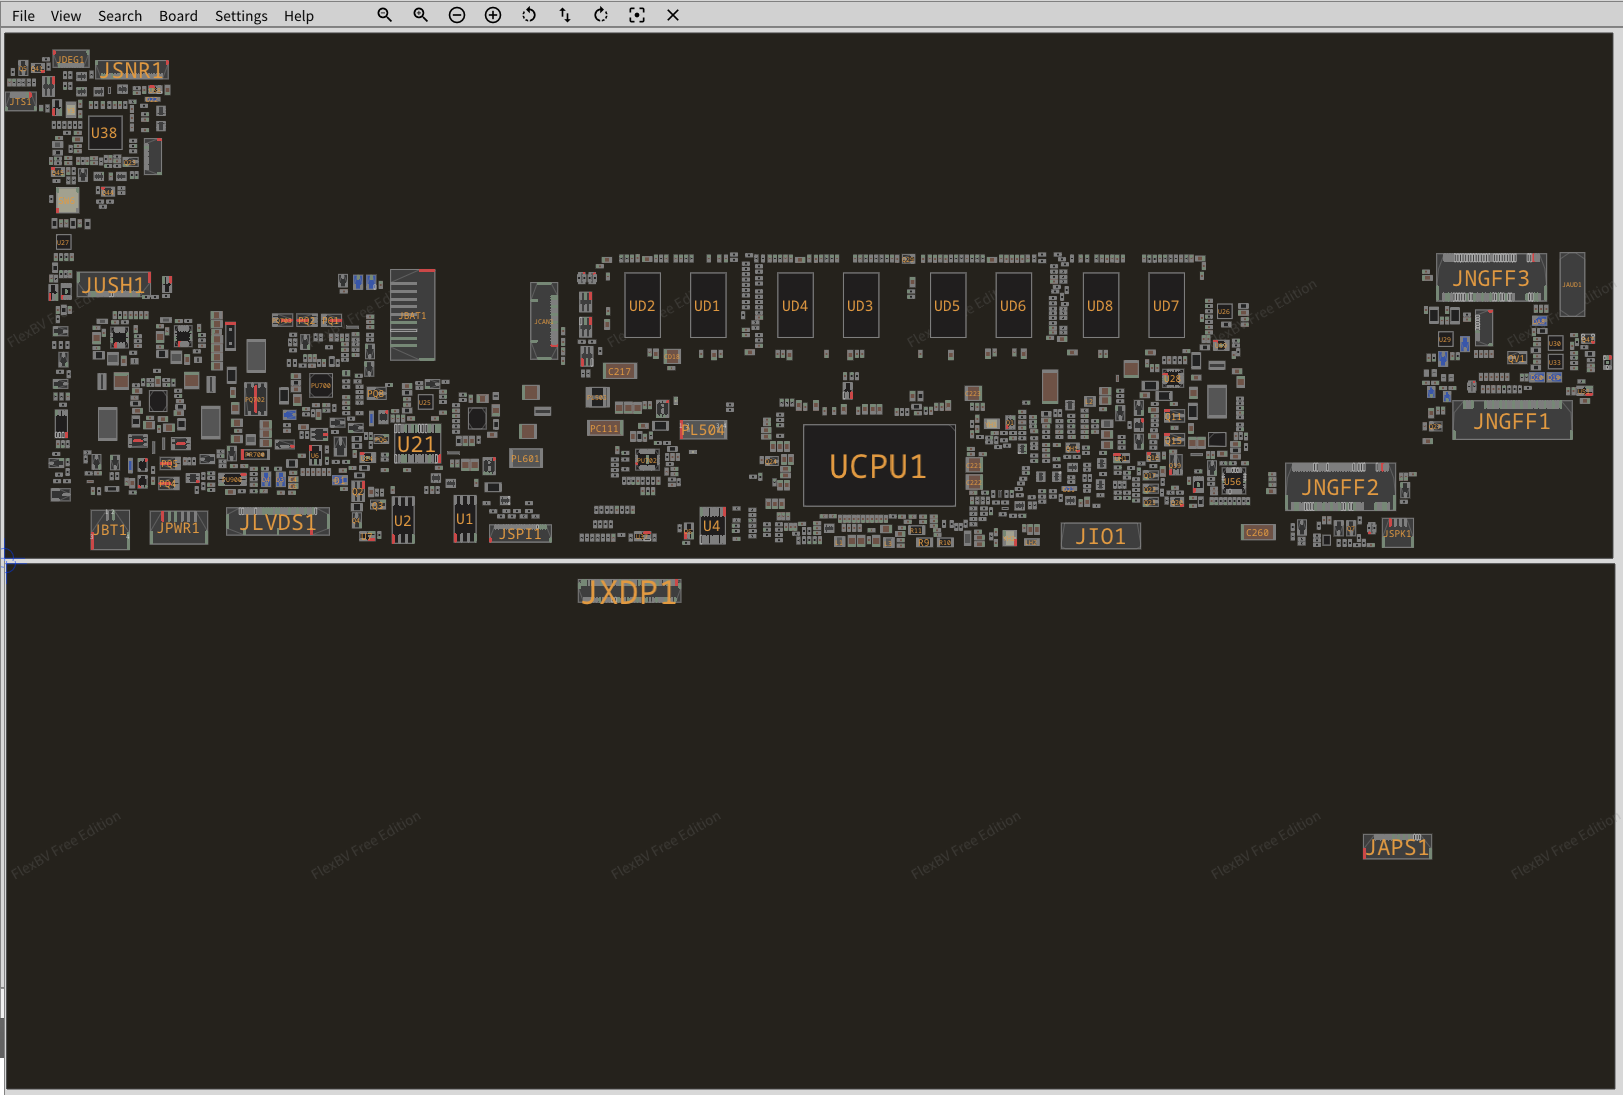Select the UD2 memory chip
Screen dimensions: 1623x1095
[642, 306]
